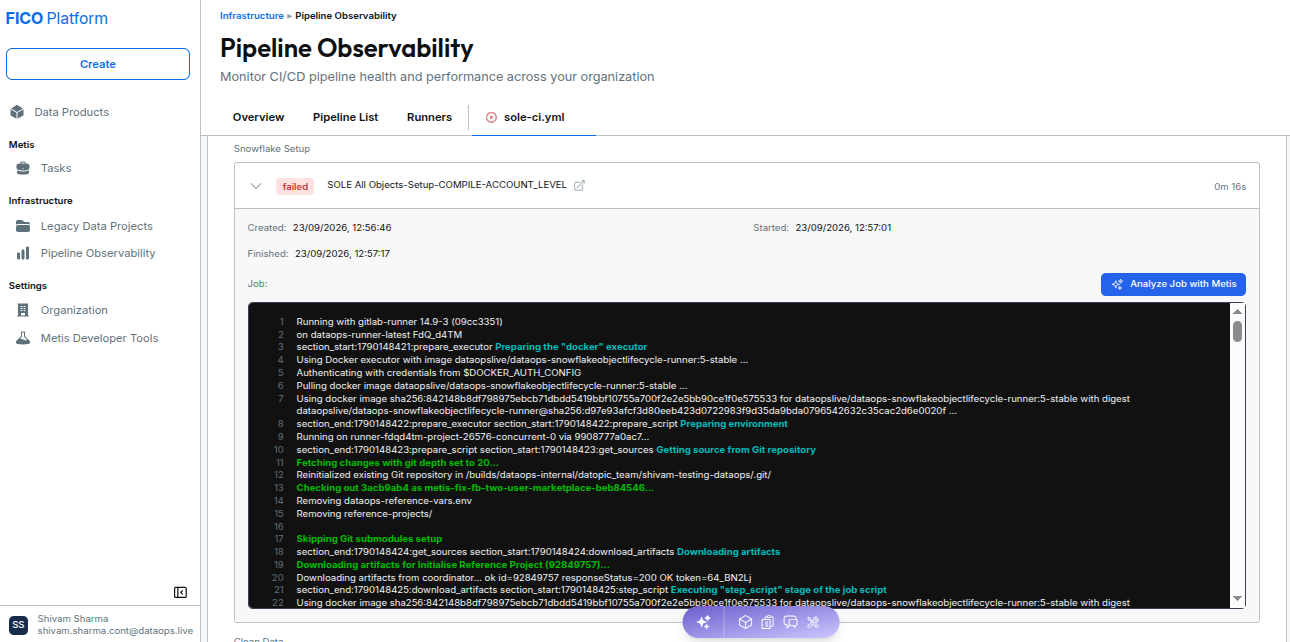1290x642 pixels.
Task: Click the Legacy Data Projects folder icon
Action: pyautogui.click(x=23, y=226)
